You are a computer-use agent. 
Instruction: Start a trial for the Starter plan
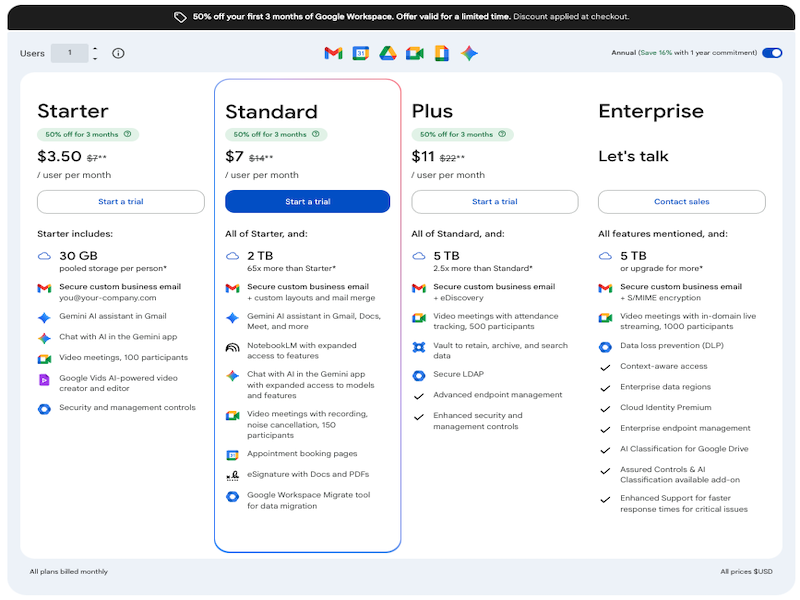(121, 202)
